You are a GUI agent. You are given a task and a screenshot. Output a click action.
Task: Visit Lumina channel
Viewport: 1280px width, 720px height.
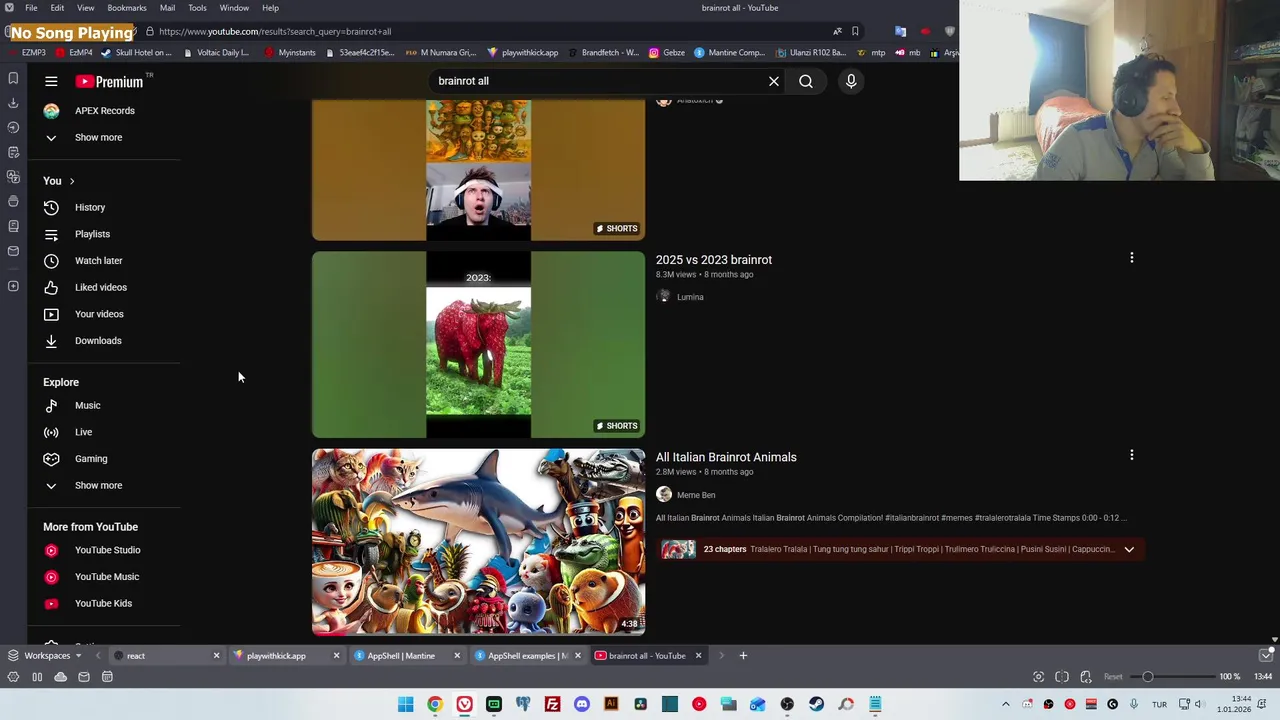coord(690,297)
